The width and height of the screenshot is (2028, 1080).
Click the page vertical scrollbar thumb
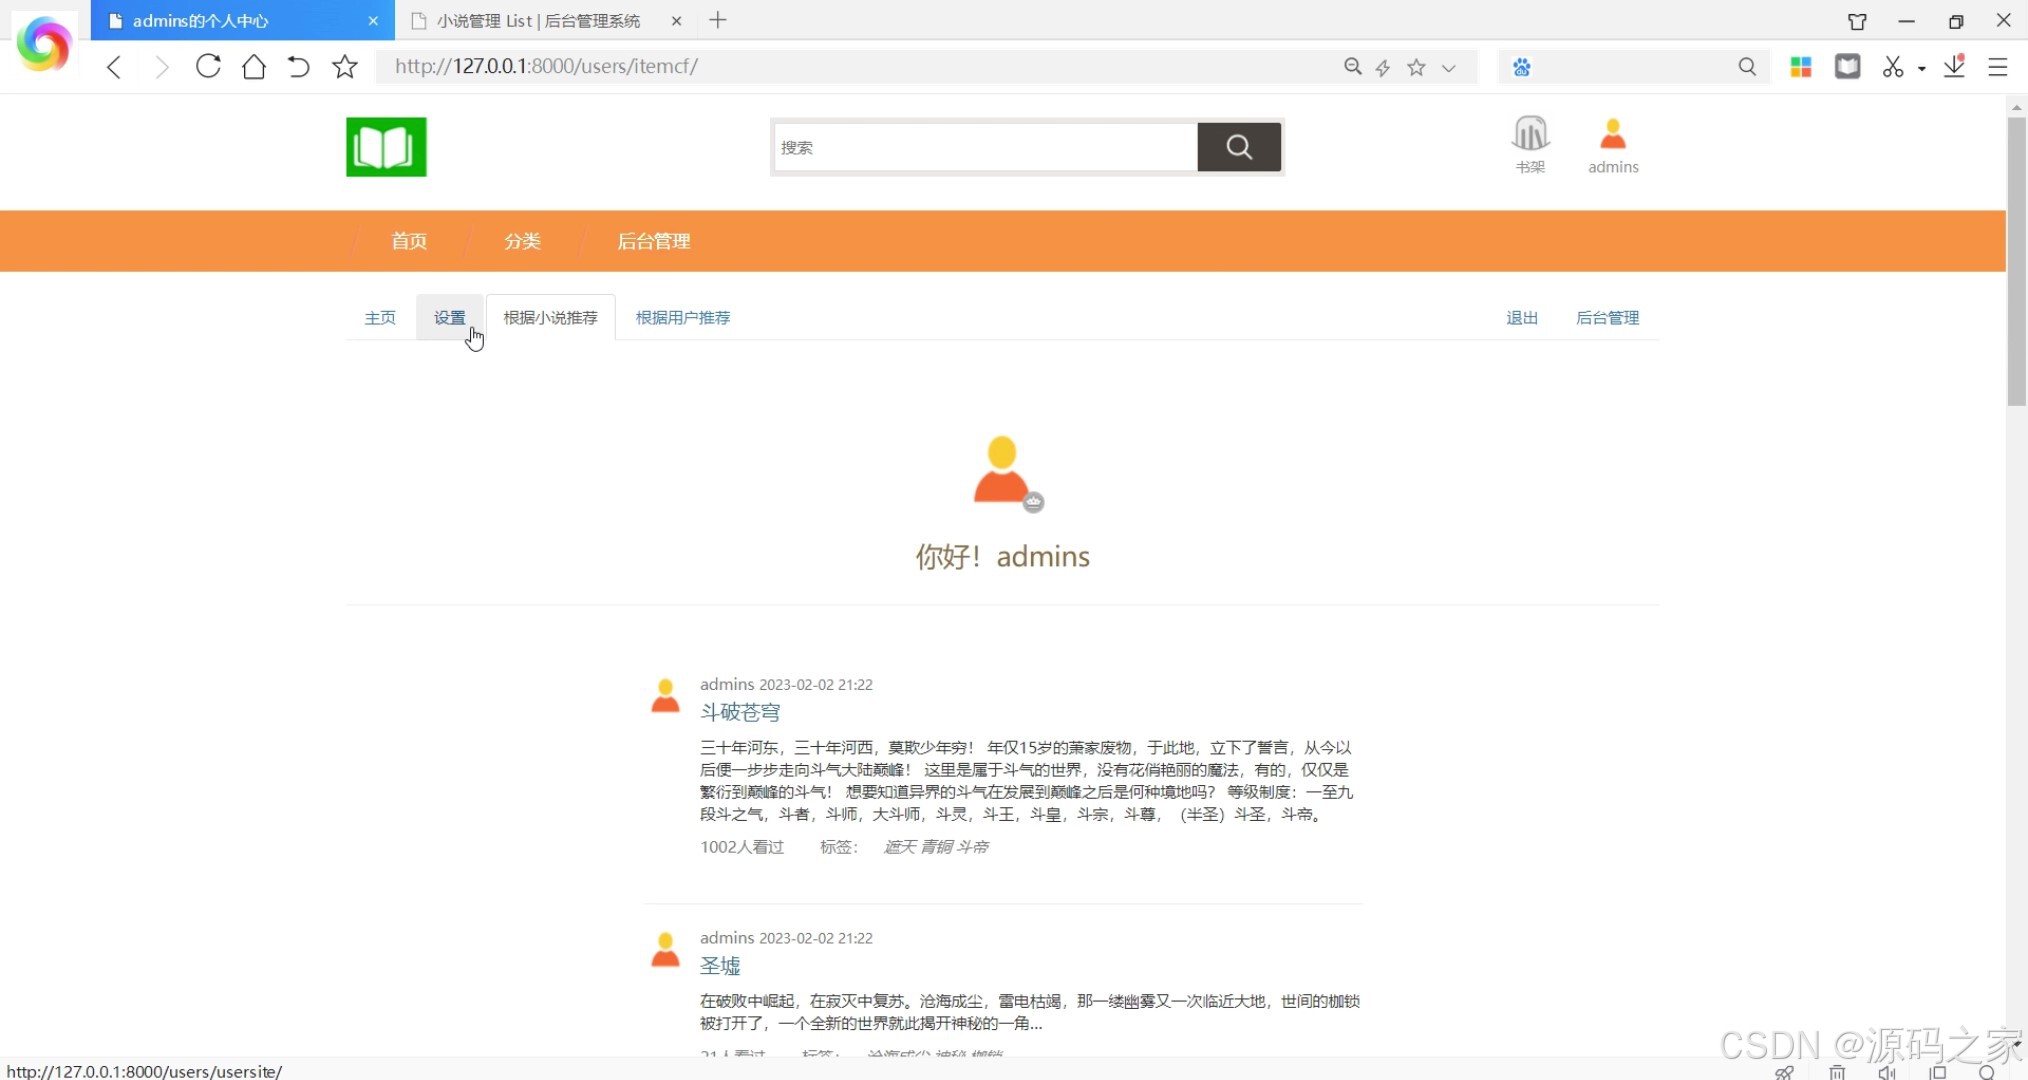click(2016, 260)
